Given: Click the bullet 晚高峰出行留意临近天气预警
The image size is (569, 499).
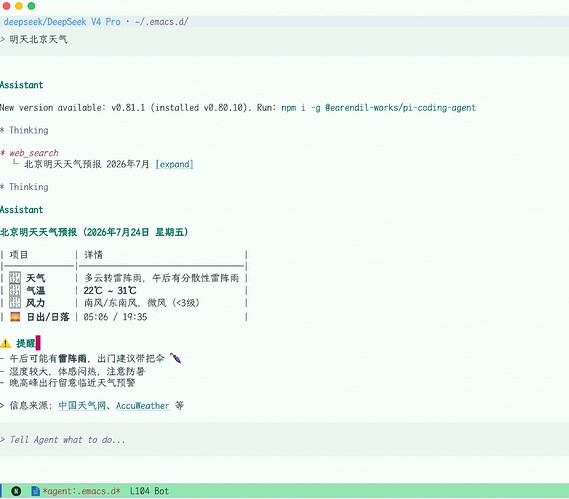Looking at the screenshot, I should 72,383.
